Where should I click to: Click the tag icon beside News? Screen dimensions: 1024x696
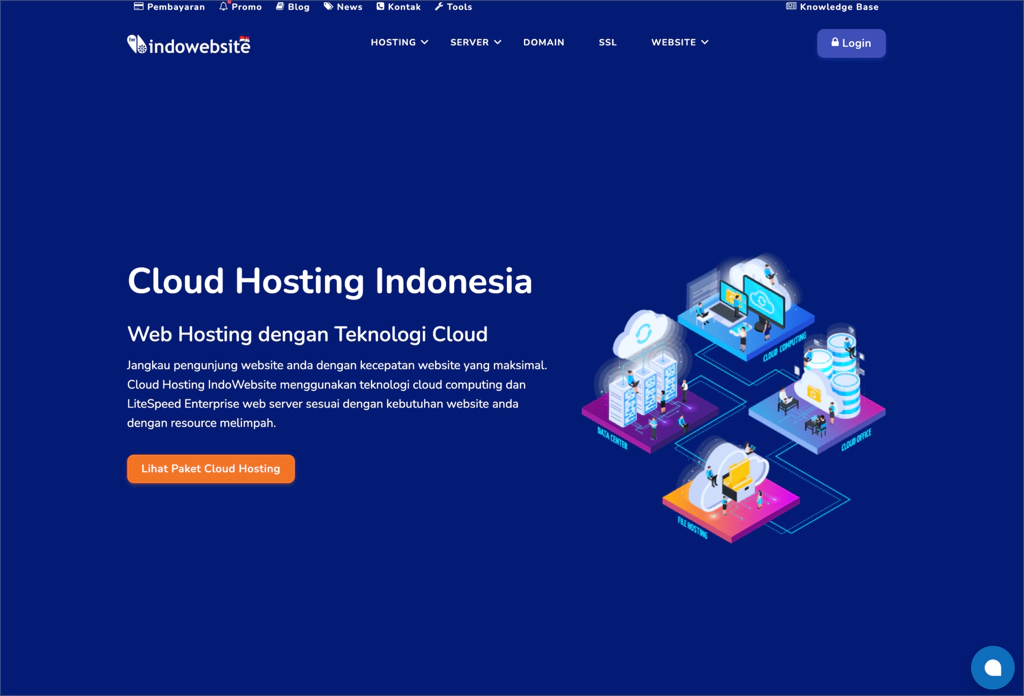(x=328, y=7)
